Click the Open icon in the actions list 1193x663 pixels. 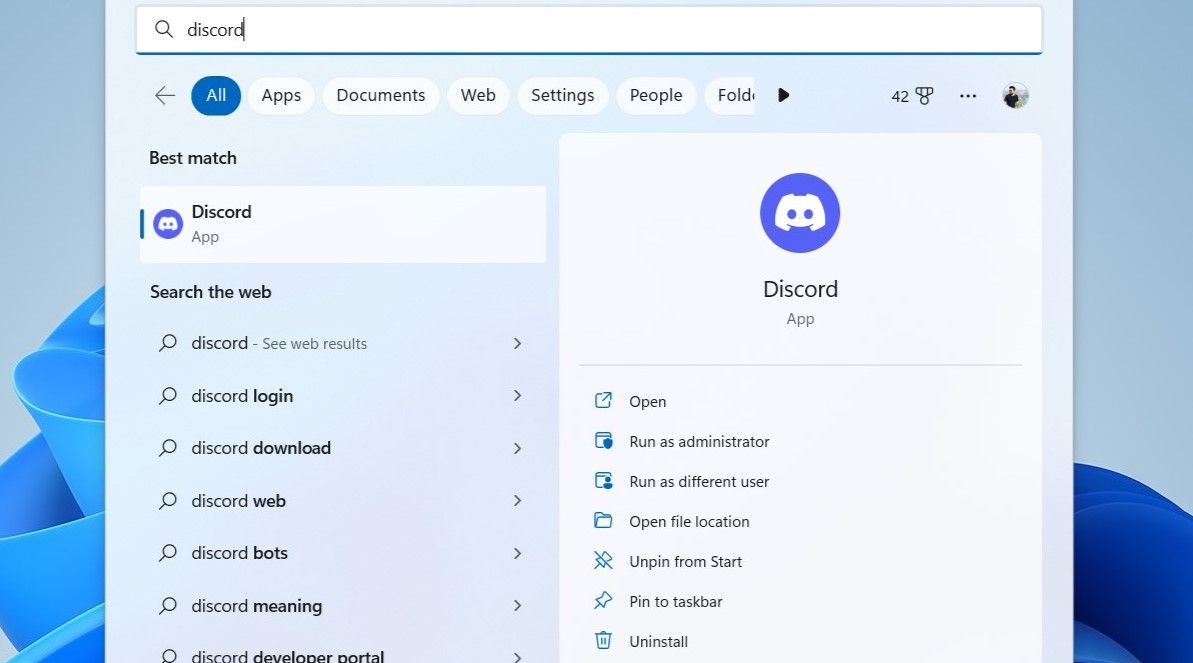[603, 400]
